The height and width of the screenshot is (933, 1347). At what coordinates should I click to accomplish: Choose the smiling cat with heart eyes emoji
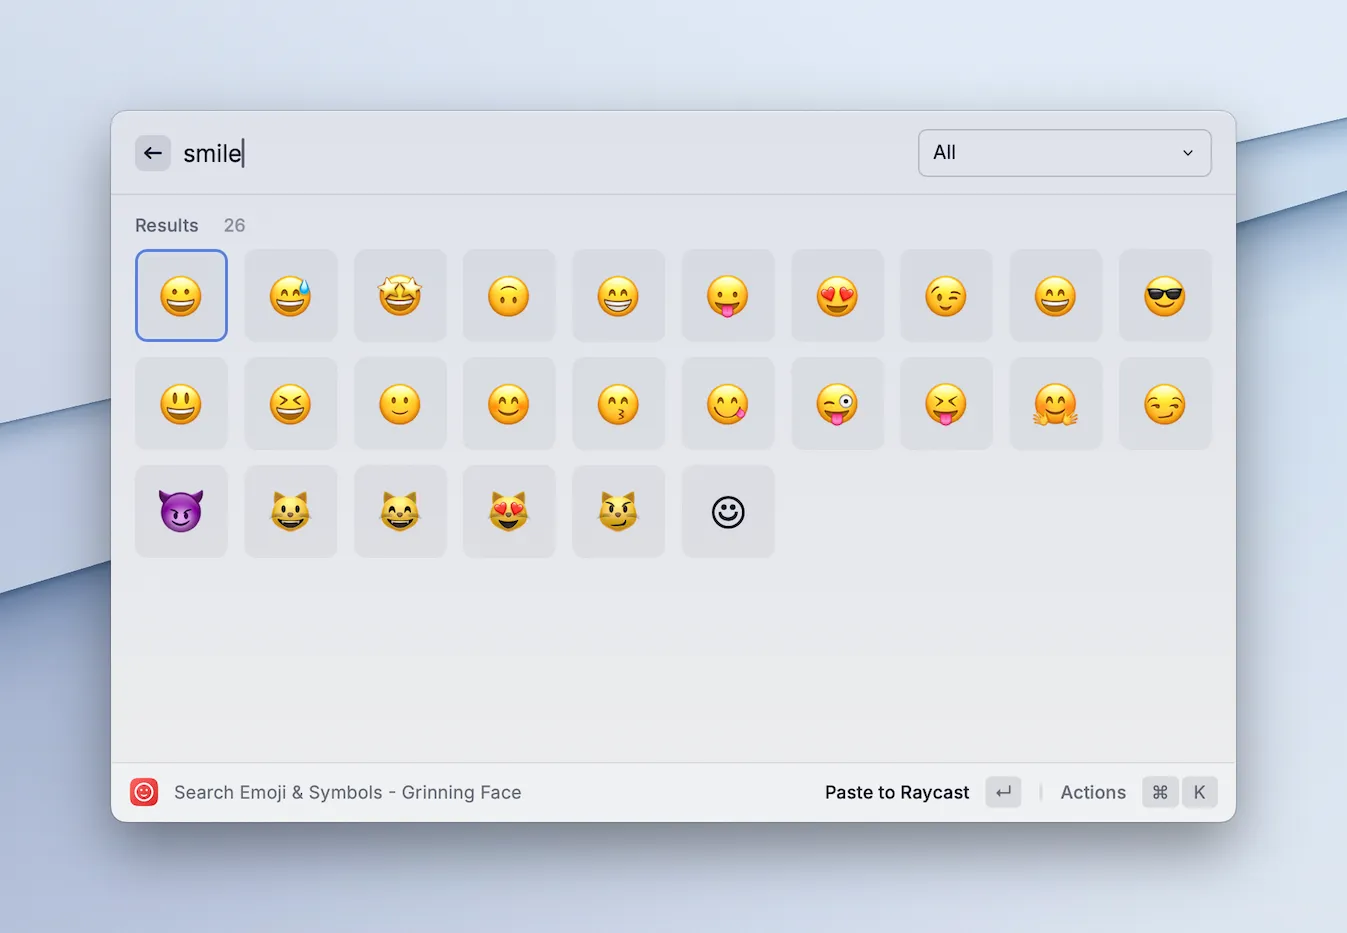509,511
